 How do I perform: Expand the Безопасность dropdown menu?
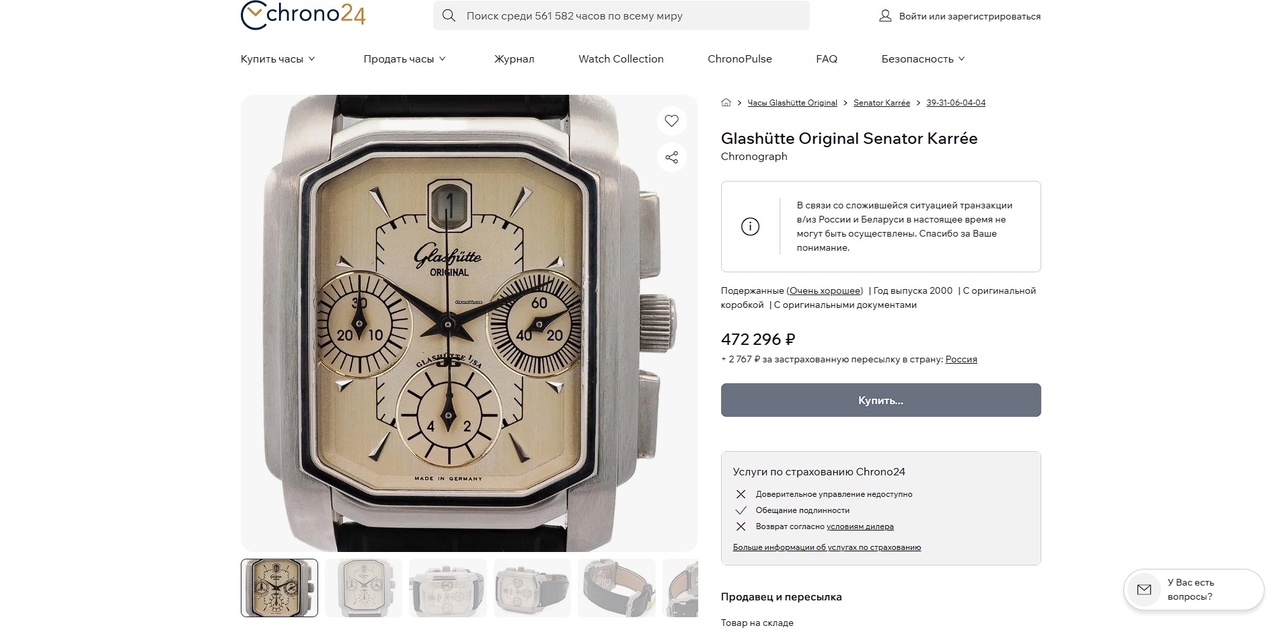[x=923, y=59]
